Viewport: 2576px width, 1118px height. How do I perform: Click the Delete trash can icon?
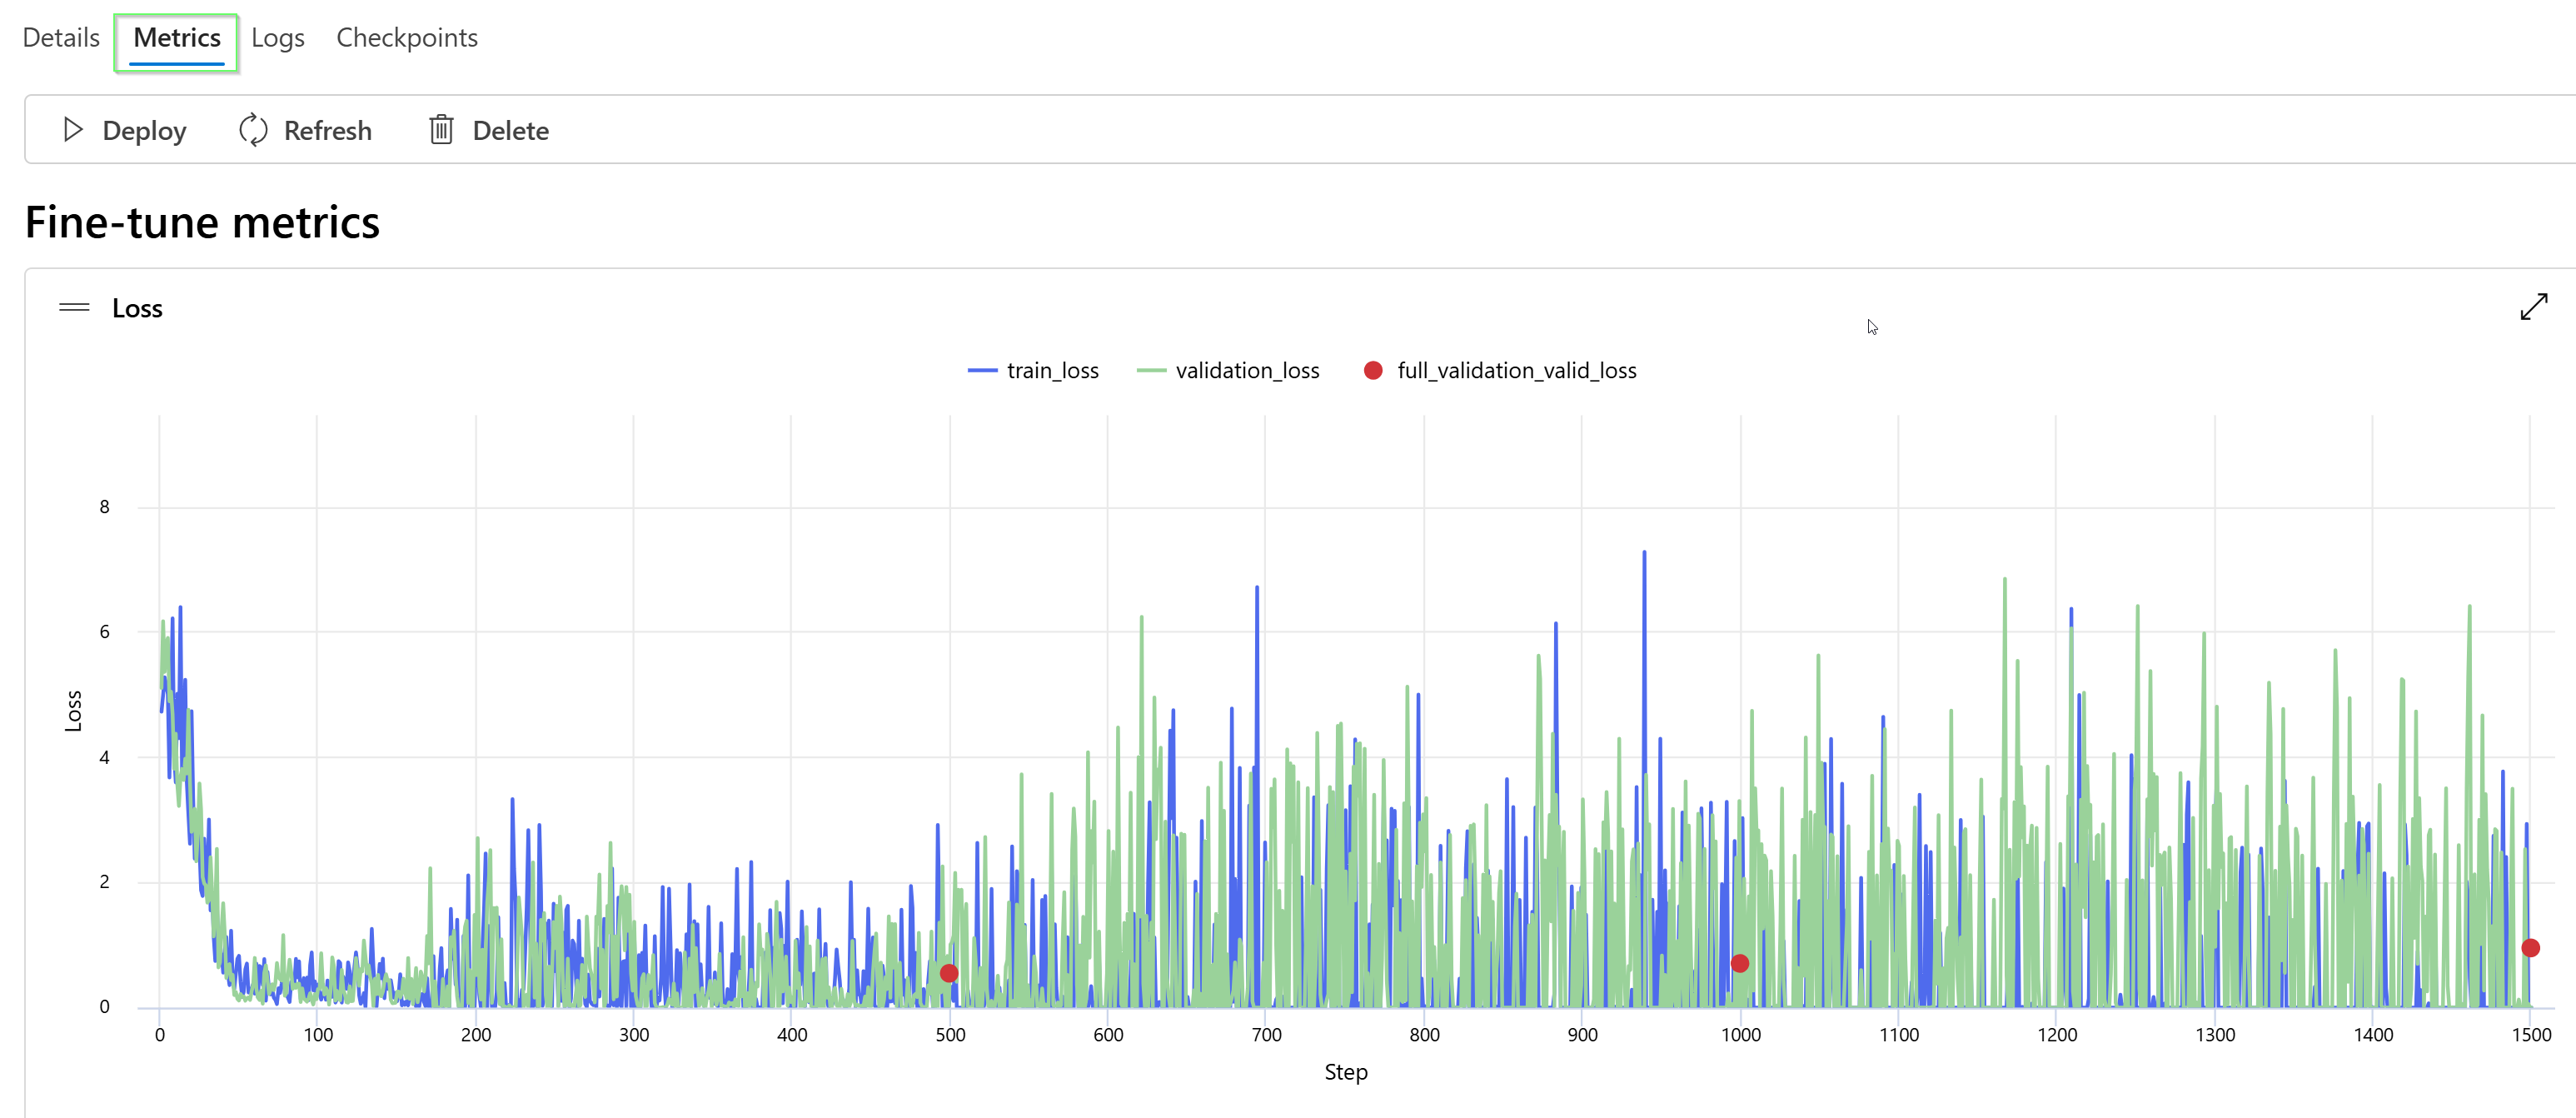pos(441,130)
